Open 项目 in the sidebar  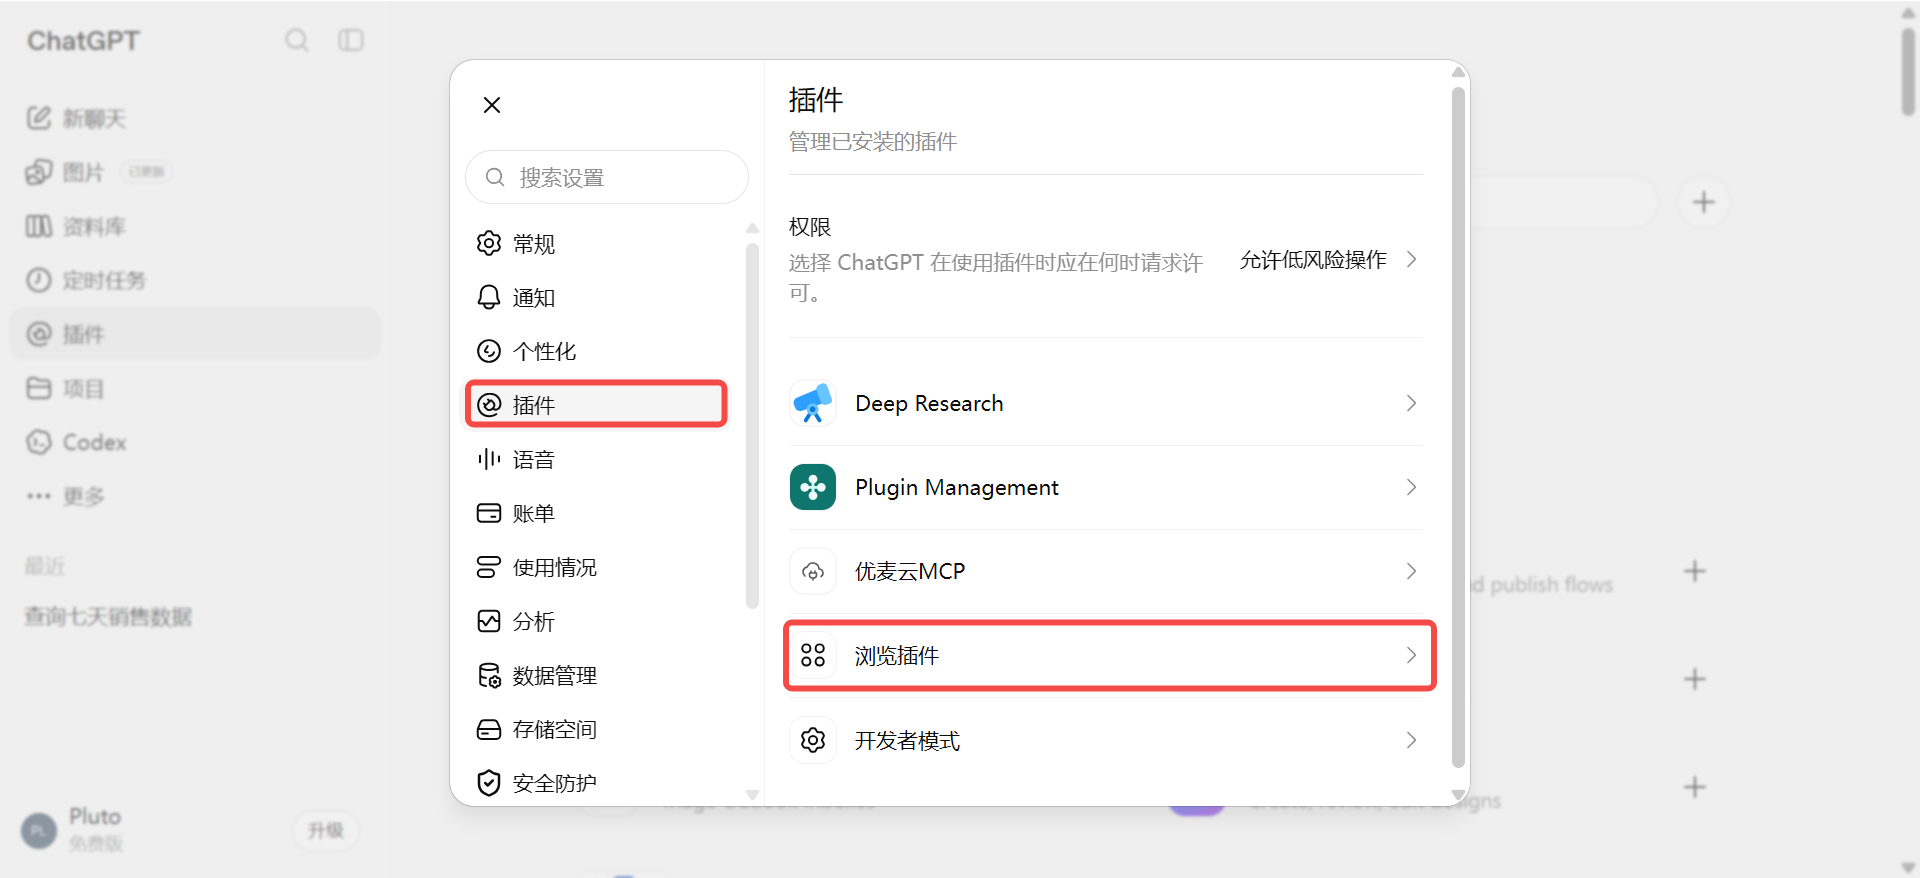click(195, 388)
